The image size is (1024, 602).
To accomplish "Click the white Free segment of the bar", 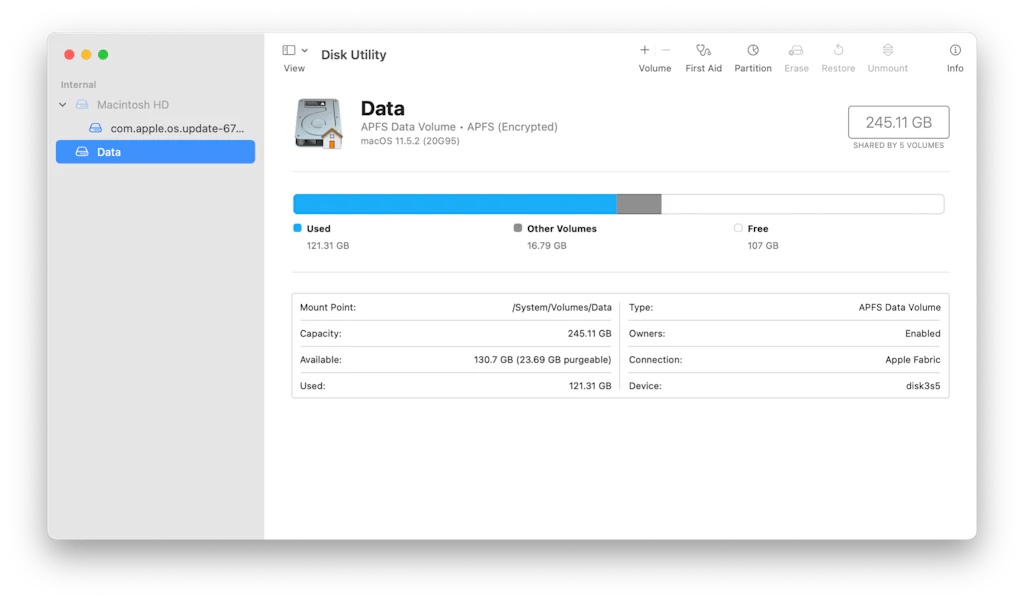I will 803,204.
